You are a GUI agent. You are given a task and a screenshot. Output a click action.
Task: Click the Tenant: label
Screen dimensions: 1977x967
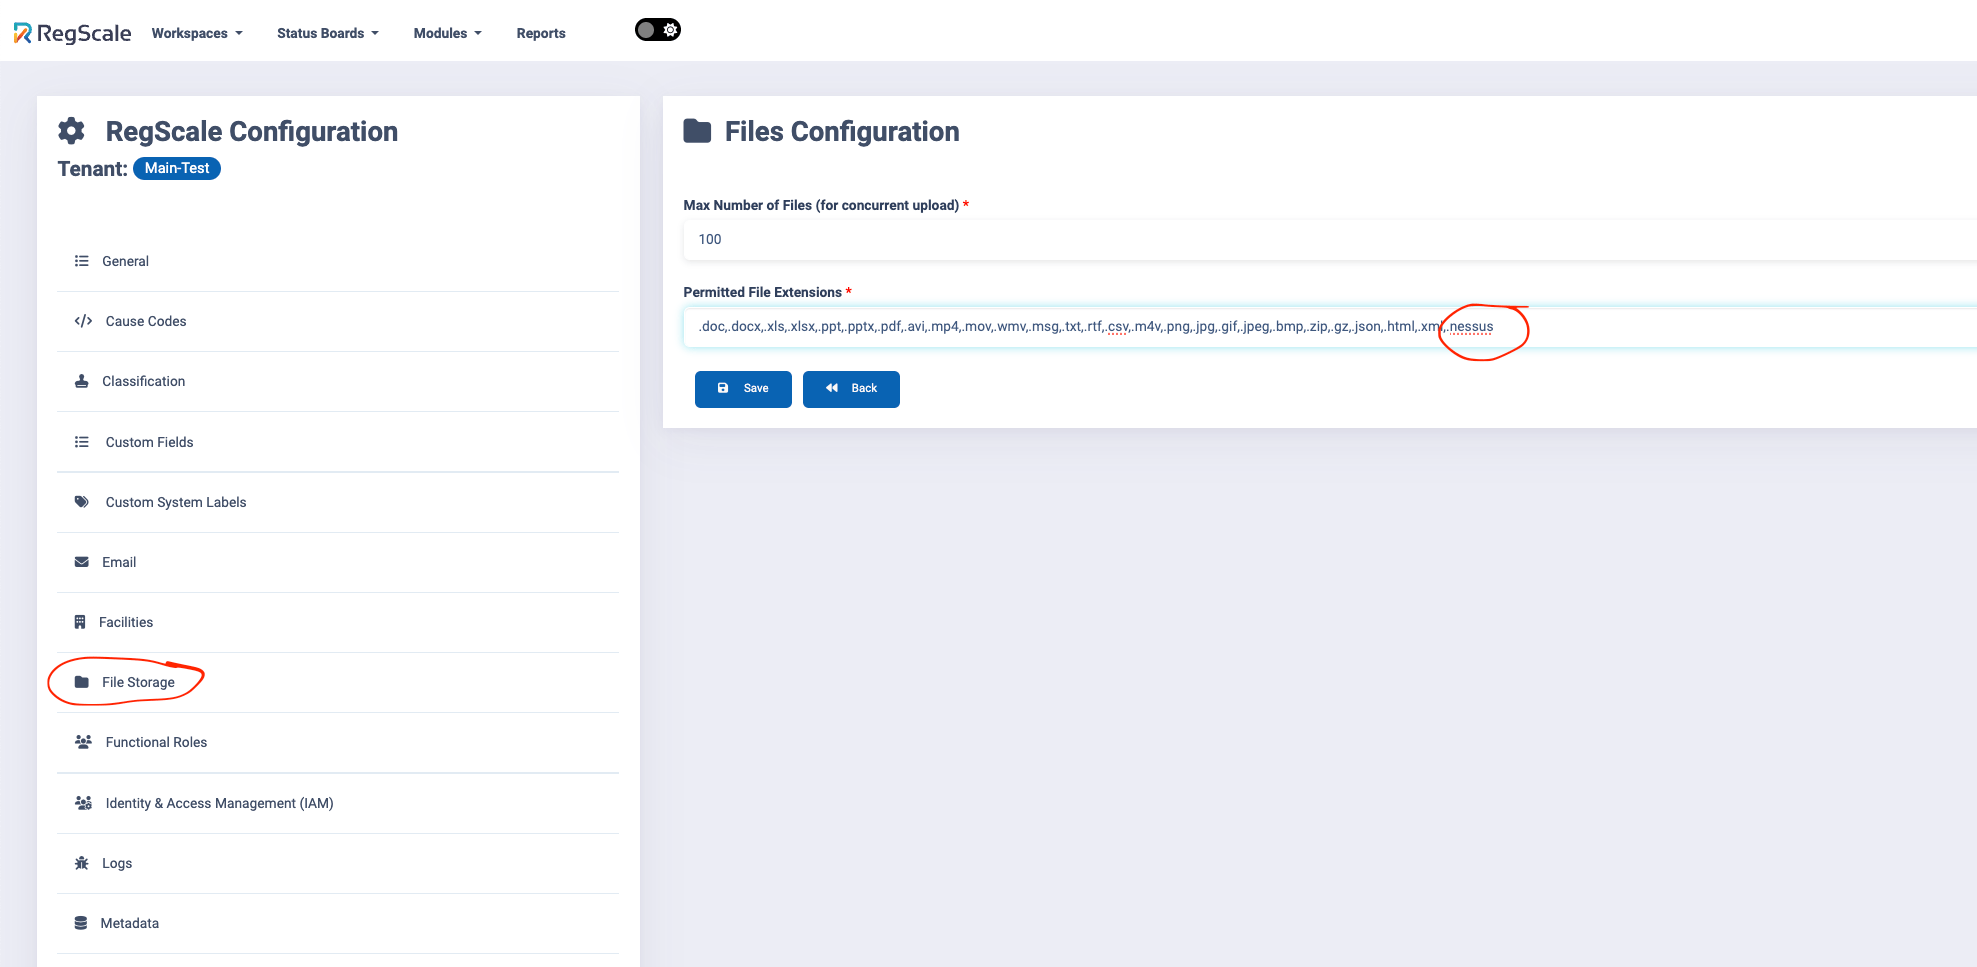pos(93,169)
